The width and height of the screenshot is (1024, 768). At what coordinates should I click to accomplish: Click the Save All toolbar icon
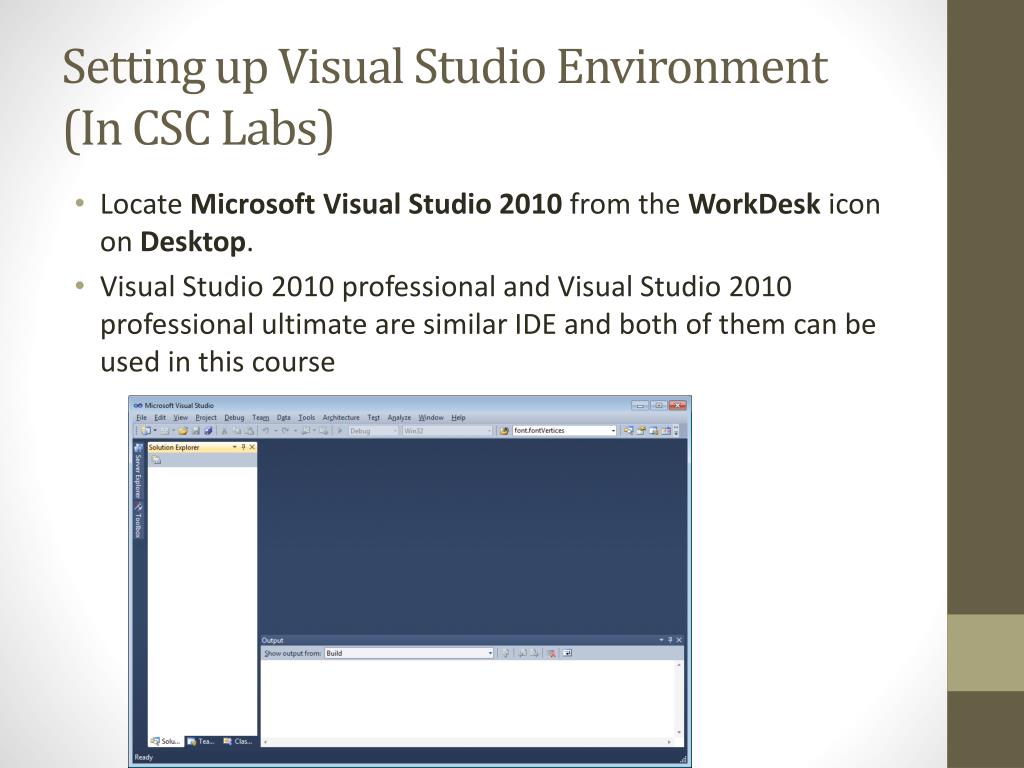[207, 431]
